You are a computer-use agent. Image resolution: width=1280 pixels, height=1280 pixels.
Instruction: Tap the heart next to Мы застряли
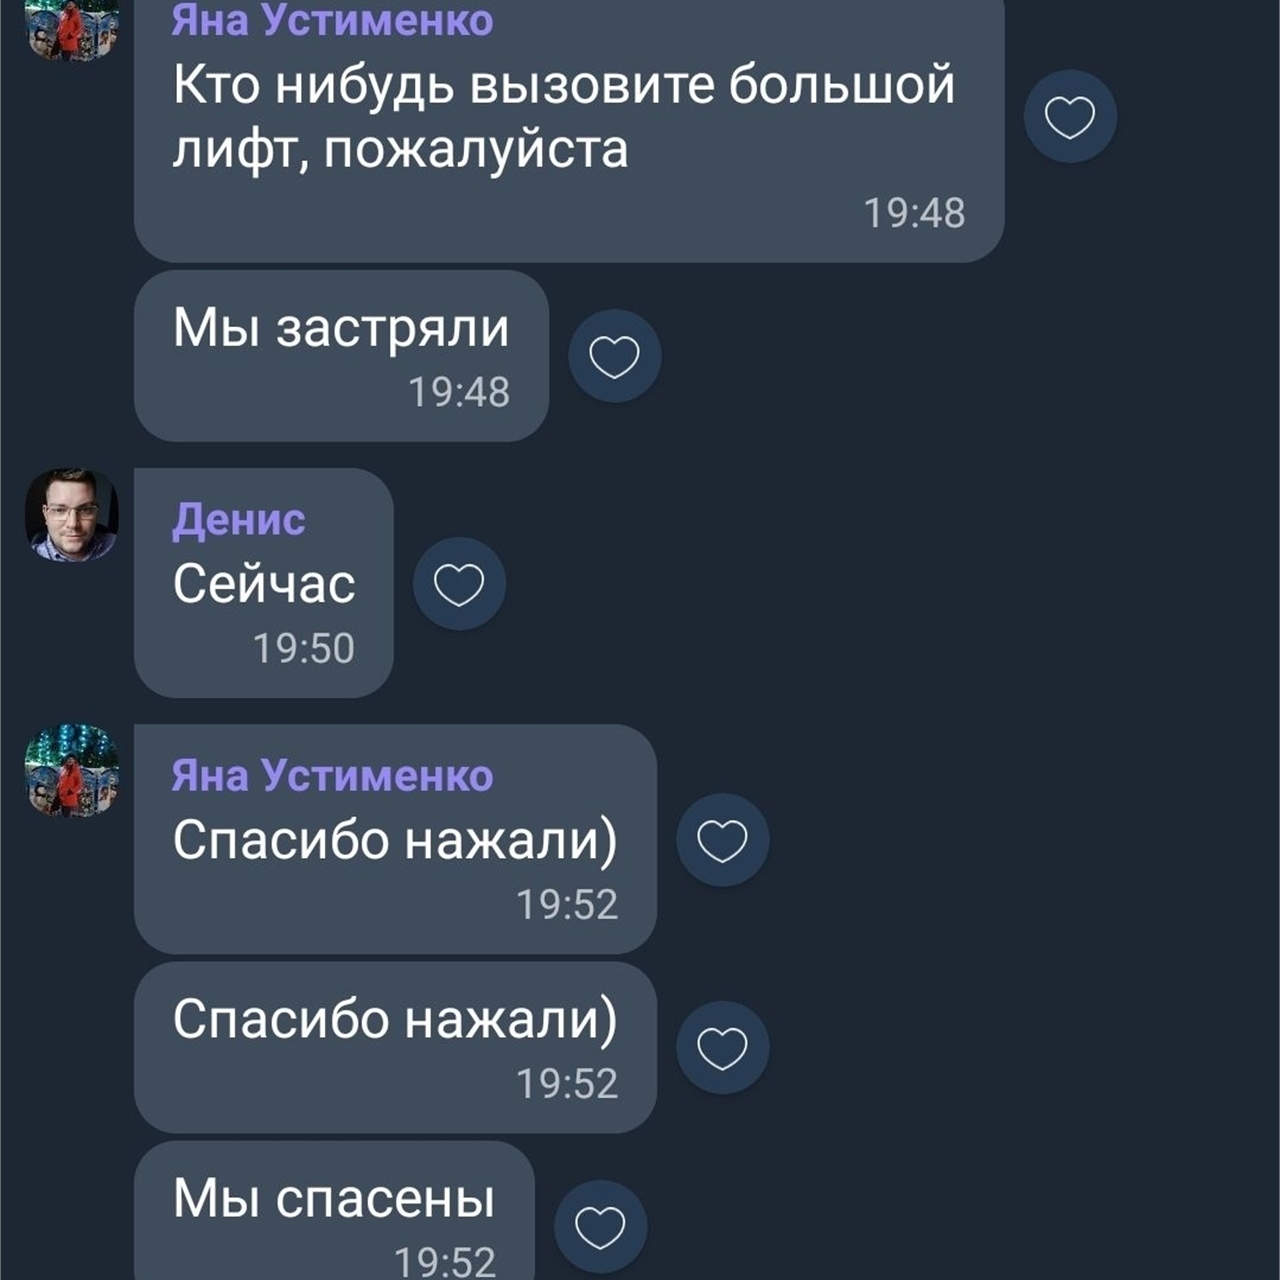[614, 356]
